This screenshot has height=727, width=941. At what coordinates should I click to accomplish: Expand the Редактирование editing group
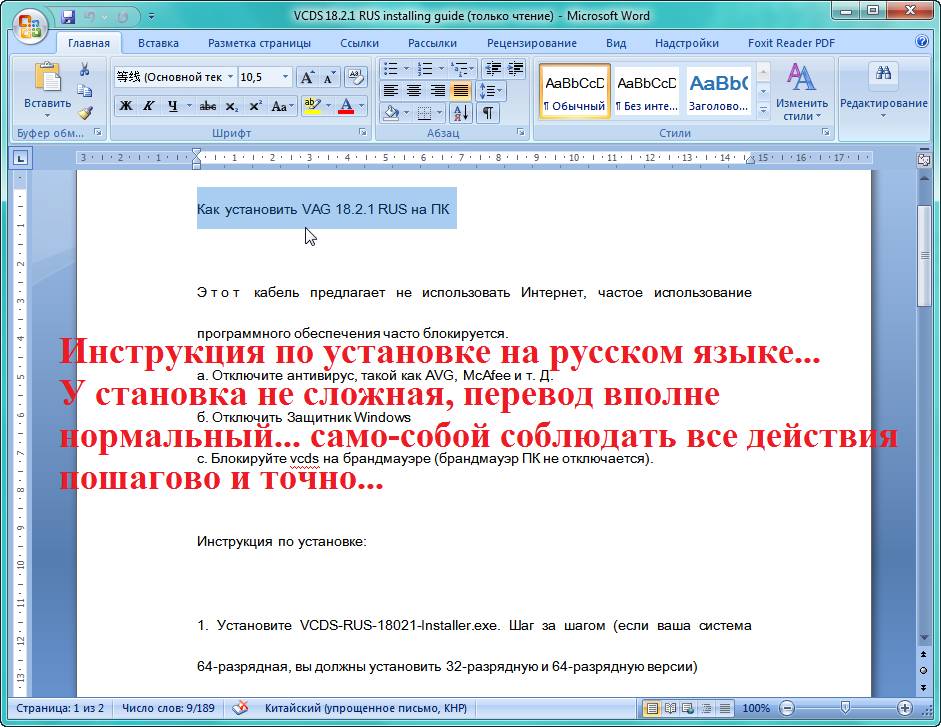[883, 95]
